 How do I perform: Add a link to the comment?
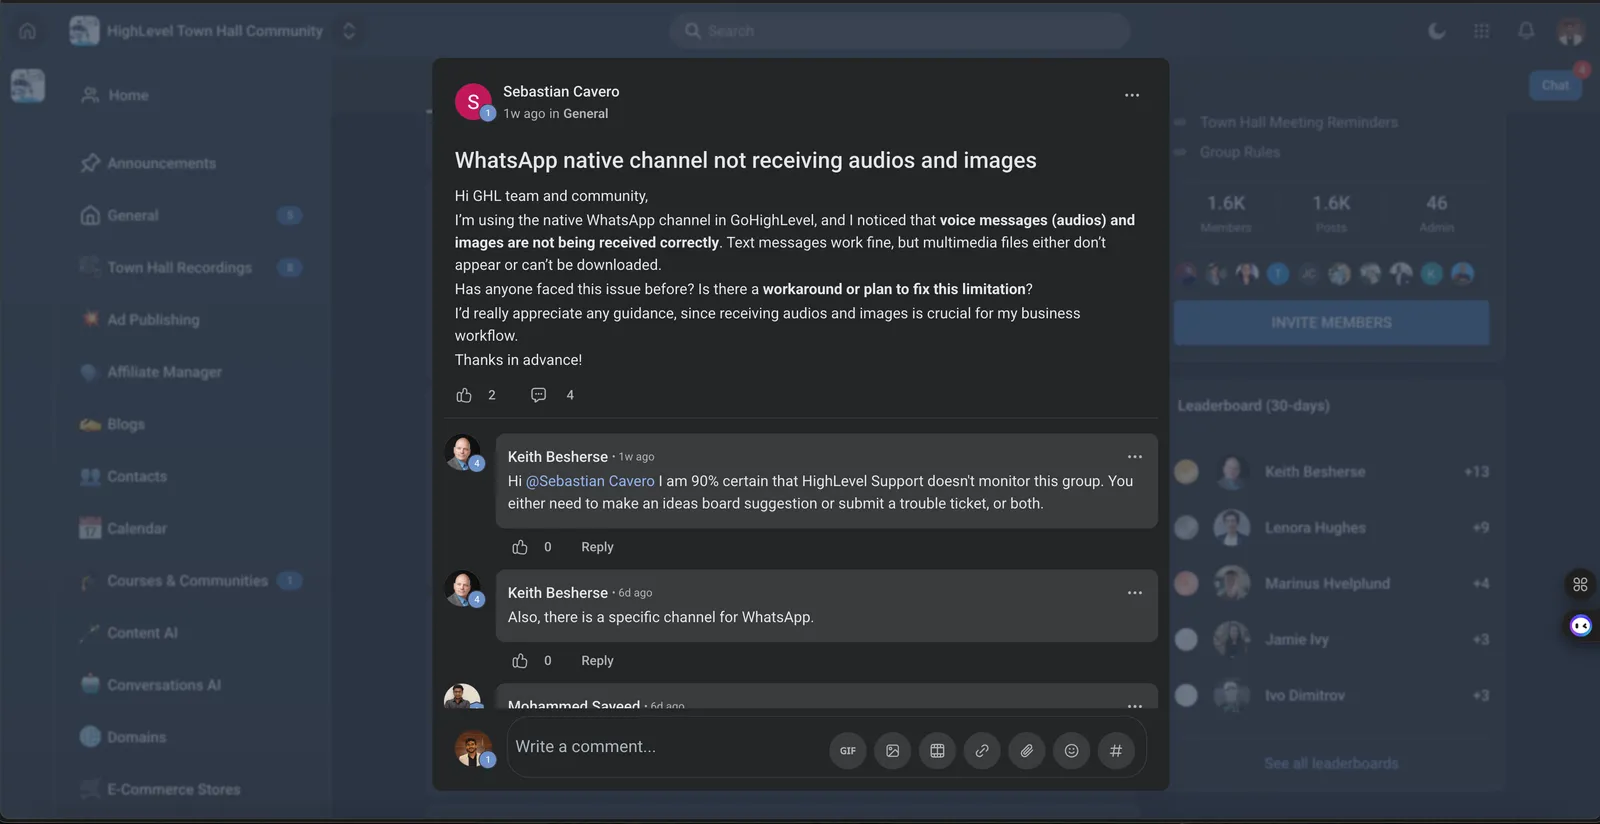982,751
